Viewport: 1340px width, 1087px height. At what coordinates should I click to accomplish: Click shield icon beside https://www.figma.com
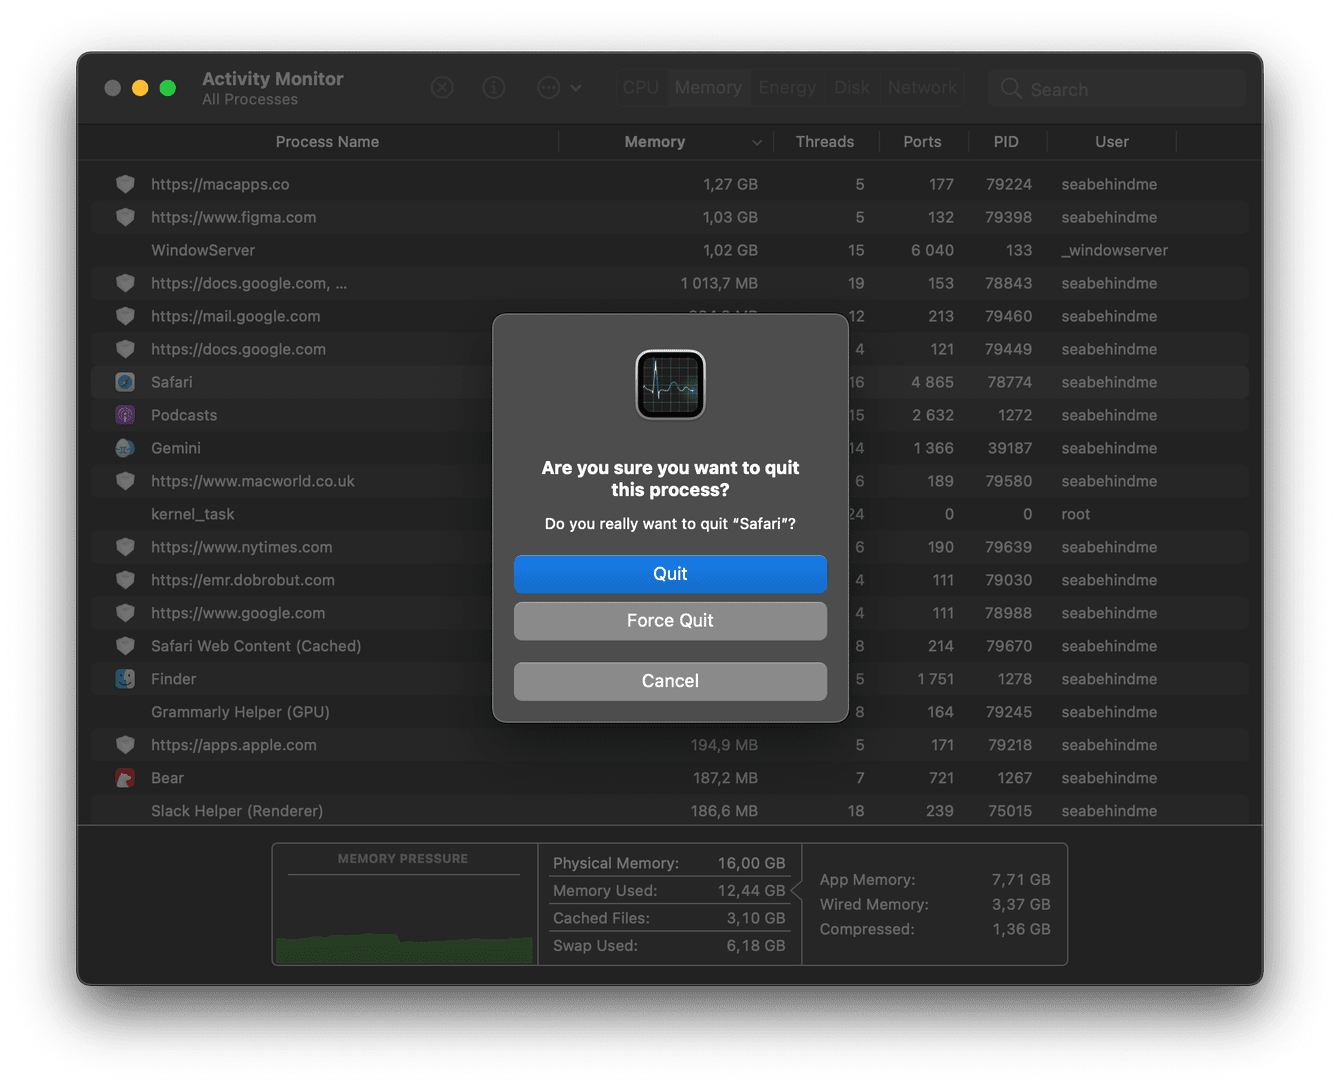[x=125, y=217]
